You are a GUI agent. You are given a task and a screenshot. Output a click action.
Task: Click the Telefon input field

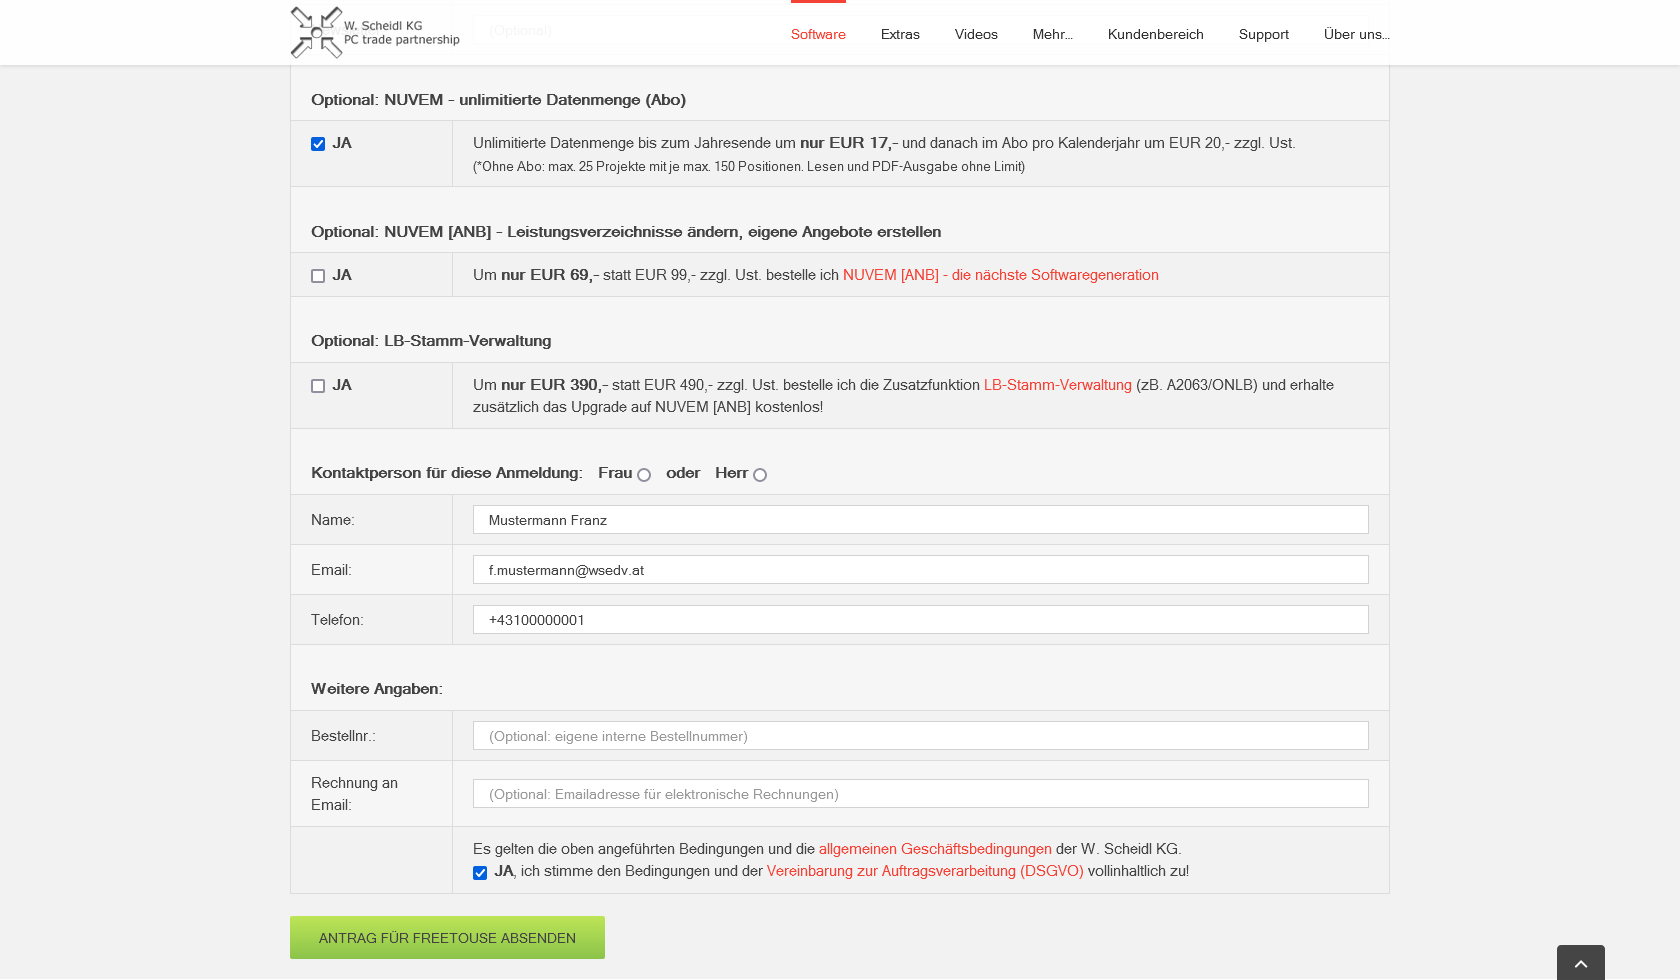tap(920, 620)
